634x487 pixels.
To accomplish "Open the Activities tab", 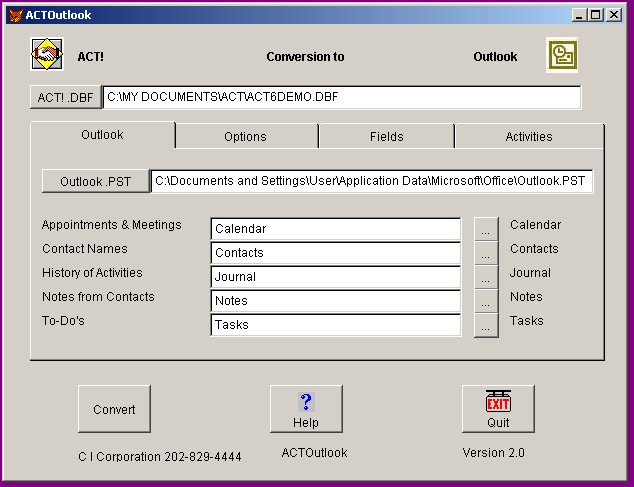I will coord(529,137).
